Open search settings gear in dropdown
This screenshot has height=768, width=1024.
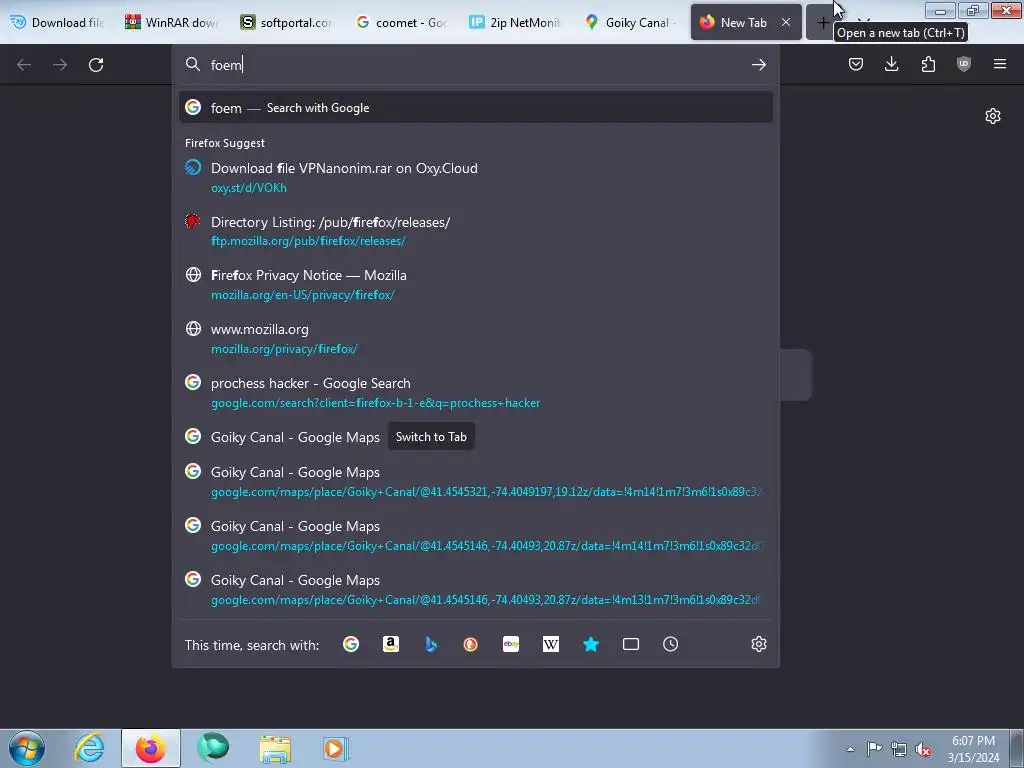pos(758,645)
